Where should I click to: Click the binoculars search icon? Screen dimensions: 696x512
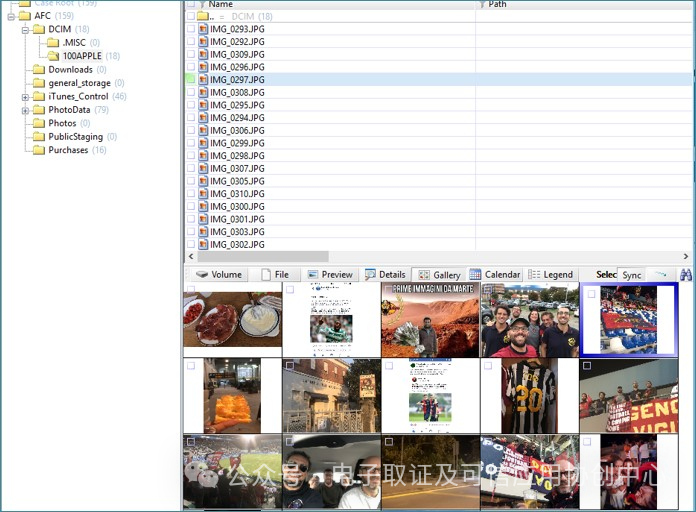[x=686, y=274]
